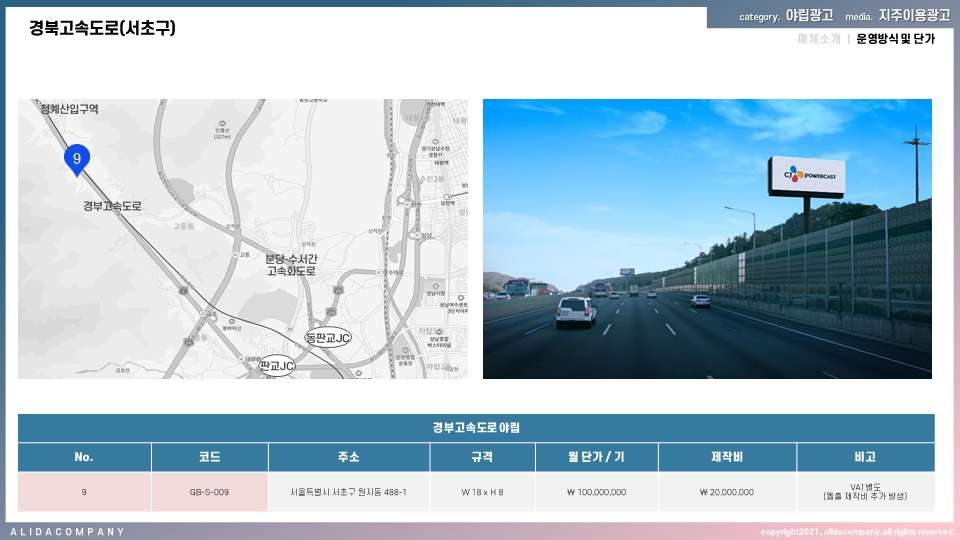Click the 월 단가 / 기 column header

595,457
